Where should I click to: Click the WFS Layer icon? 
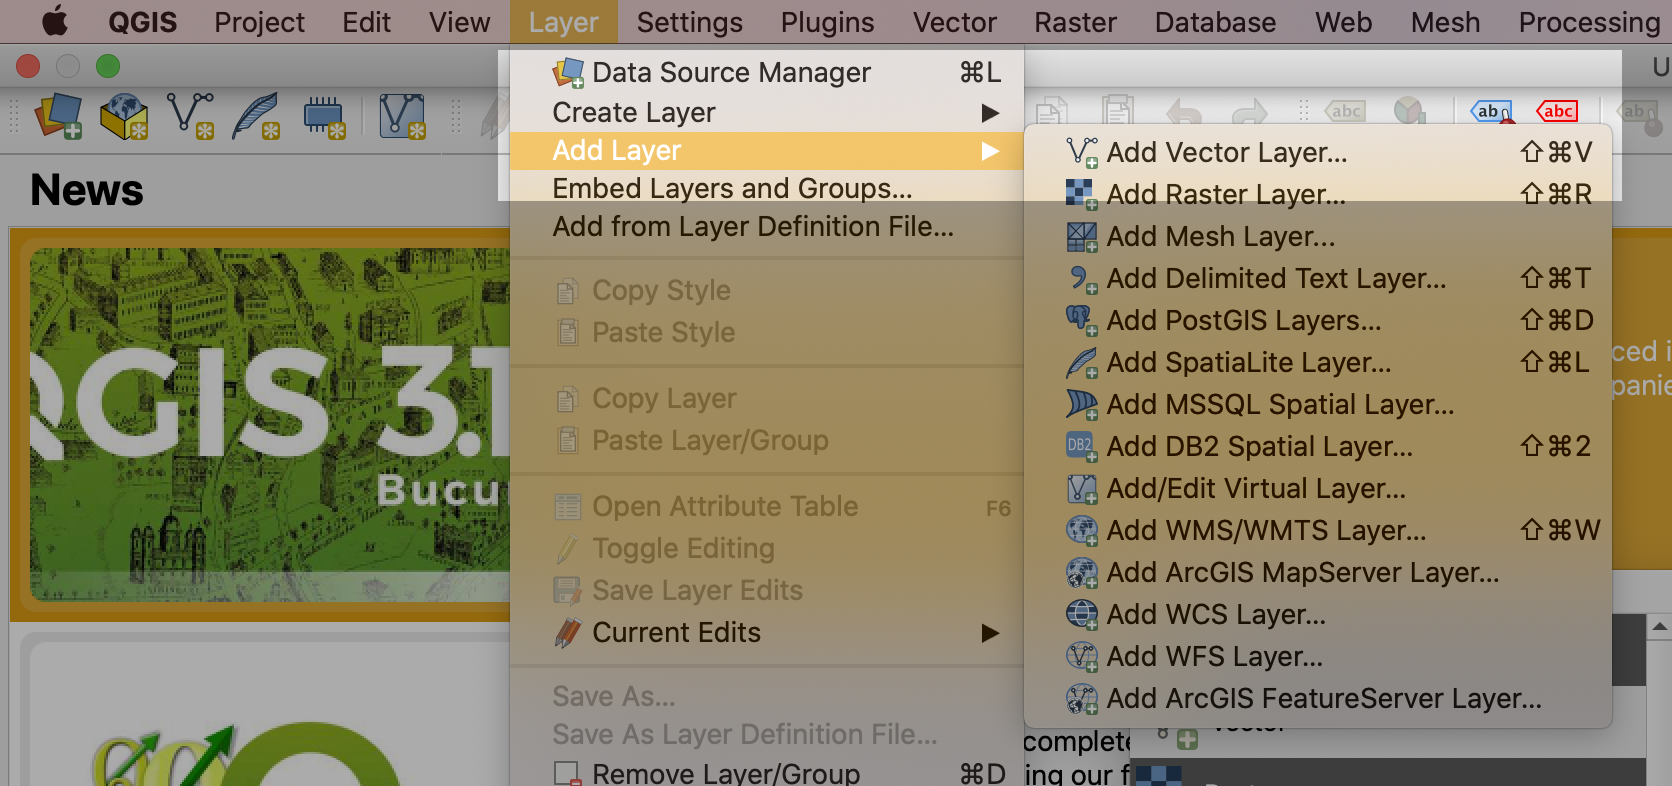pos(1082,657)
